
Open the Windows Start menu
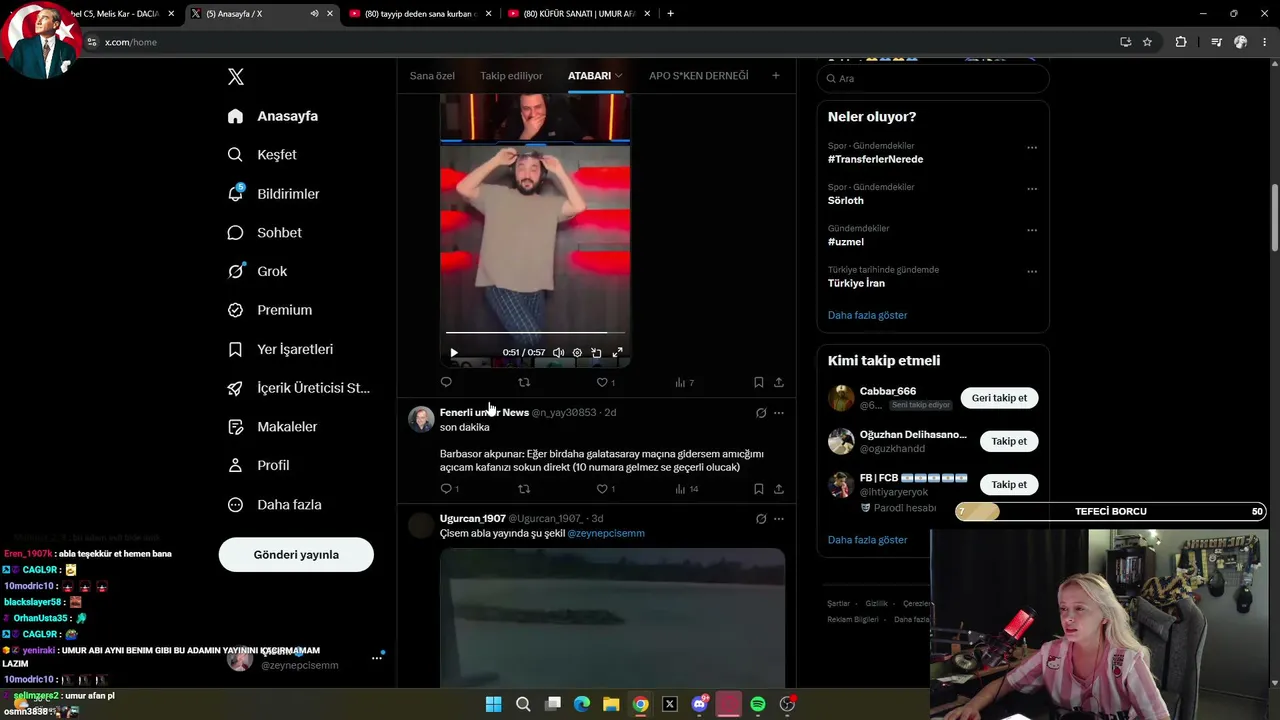[493, 704]
